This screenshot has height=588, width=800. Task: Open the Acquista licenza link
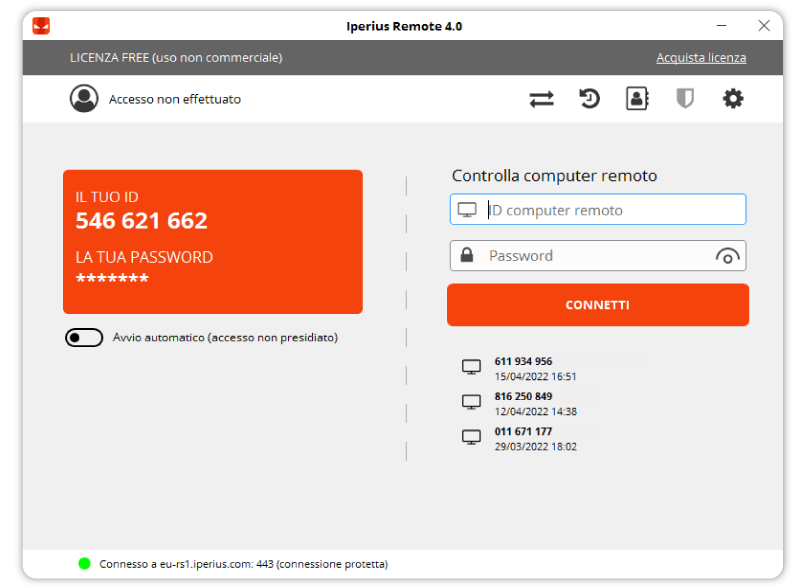(701, 58)
